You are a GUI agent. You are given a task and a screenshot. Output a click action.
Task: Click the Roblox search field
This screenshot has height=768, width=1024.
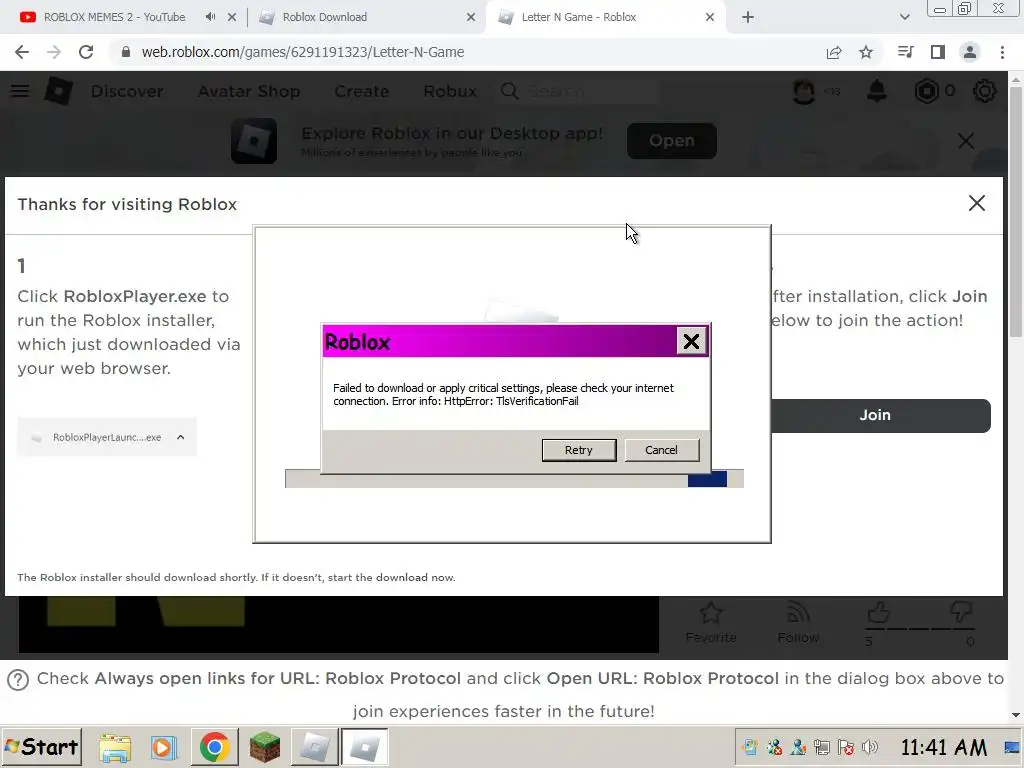pos(578,91)
